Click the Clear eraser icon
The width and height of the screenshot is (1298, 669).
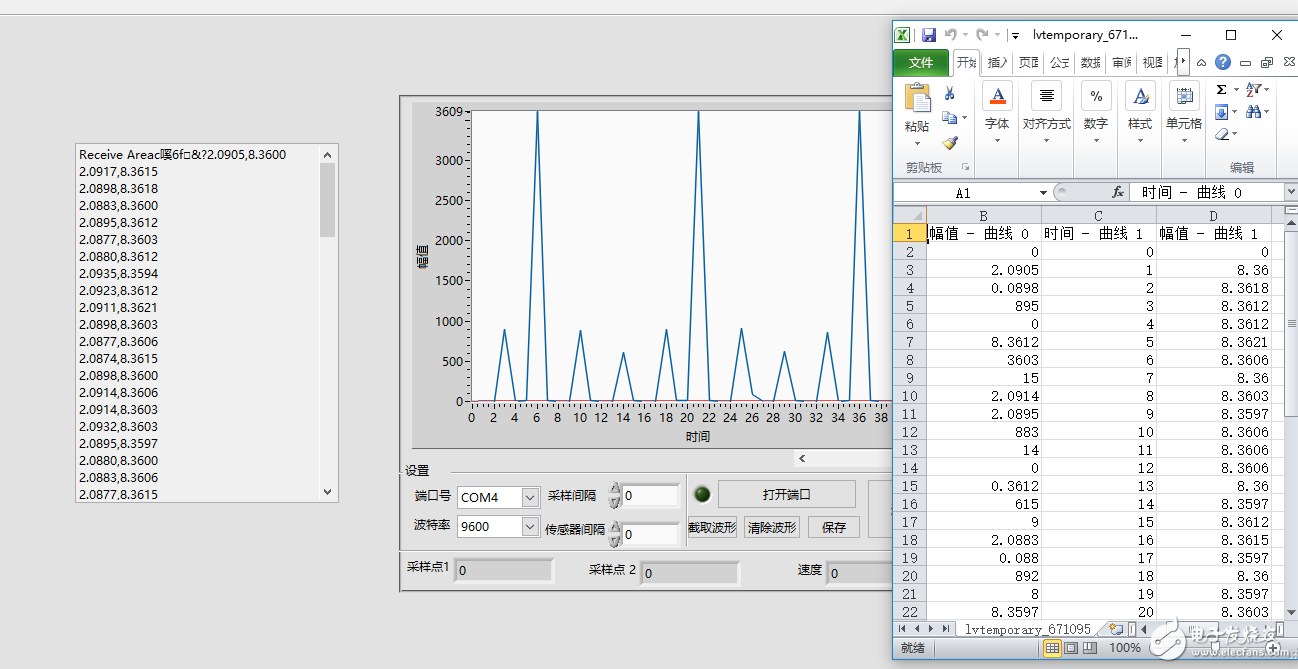(x=1222, y=134)
